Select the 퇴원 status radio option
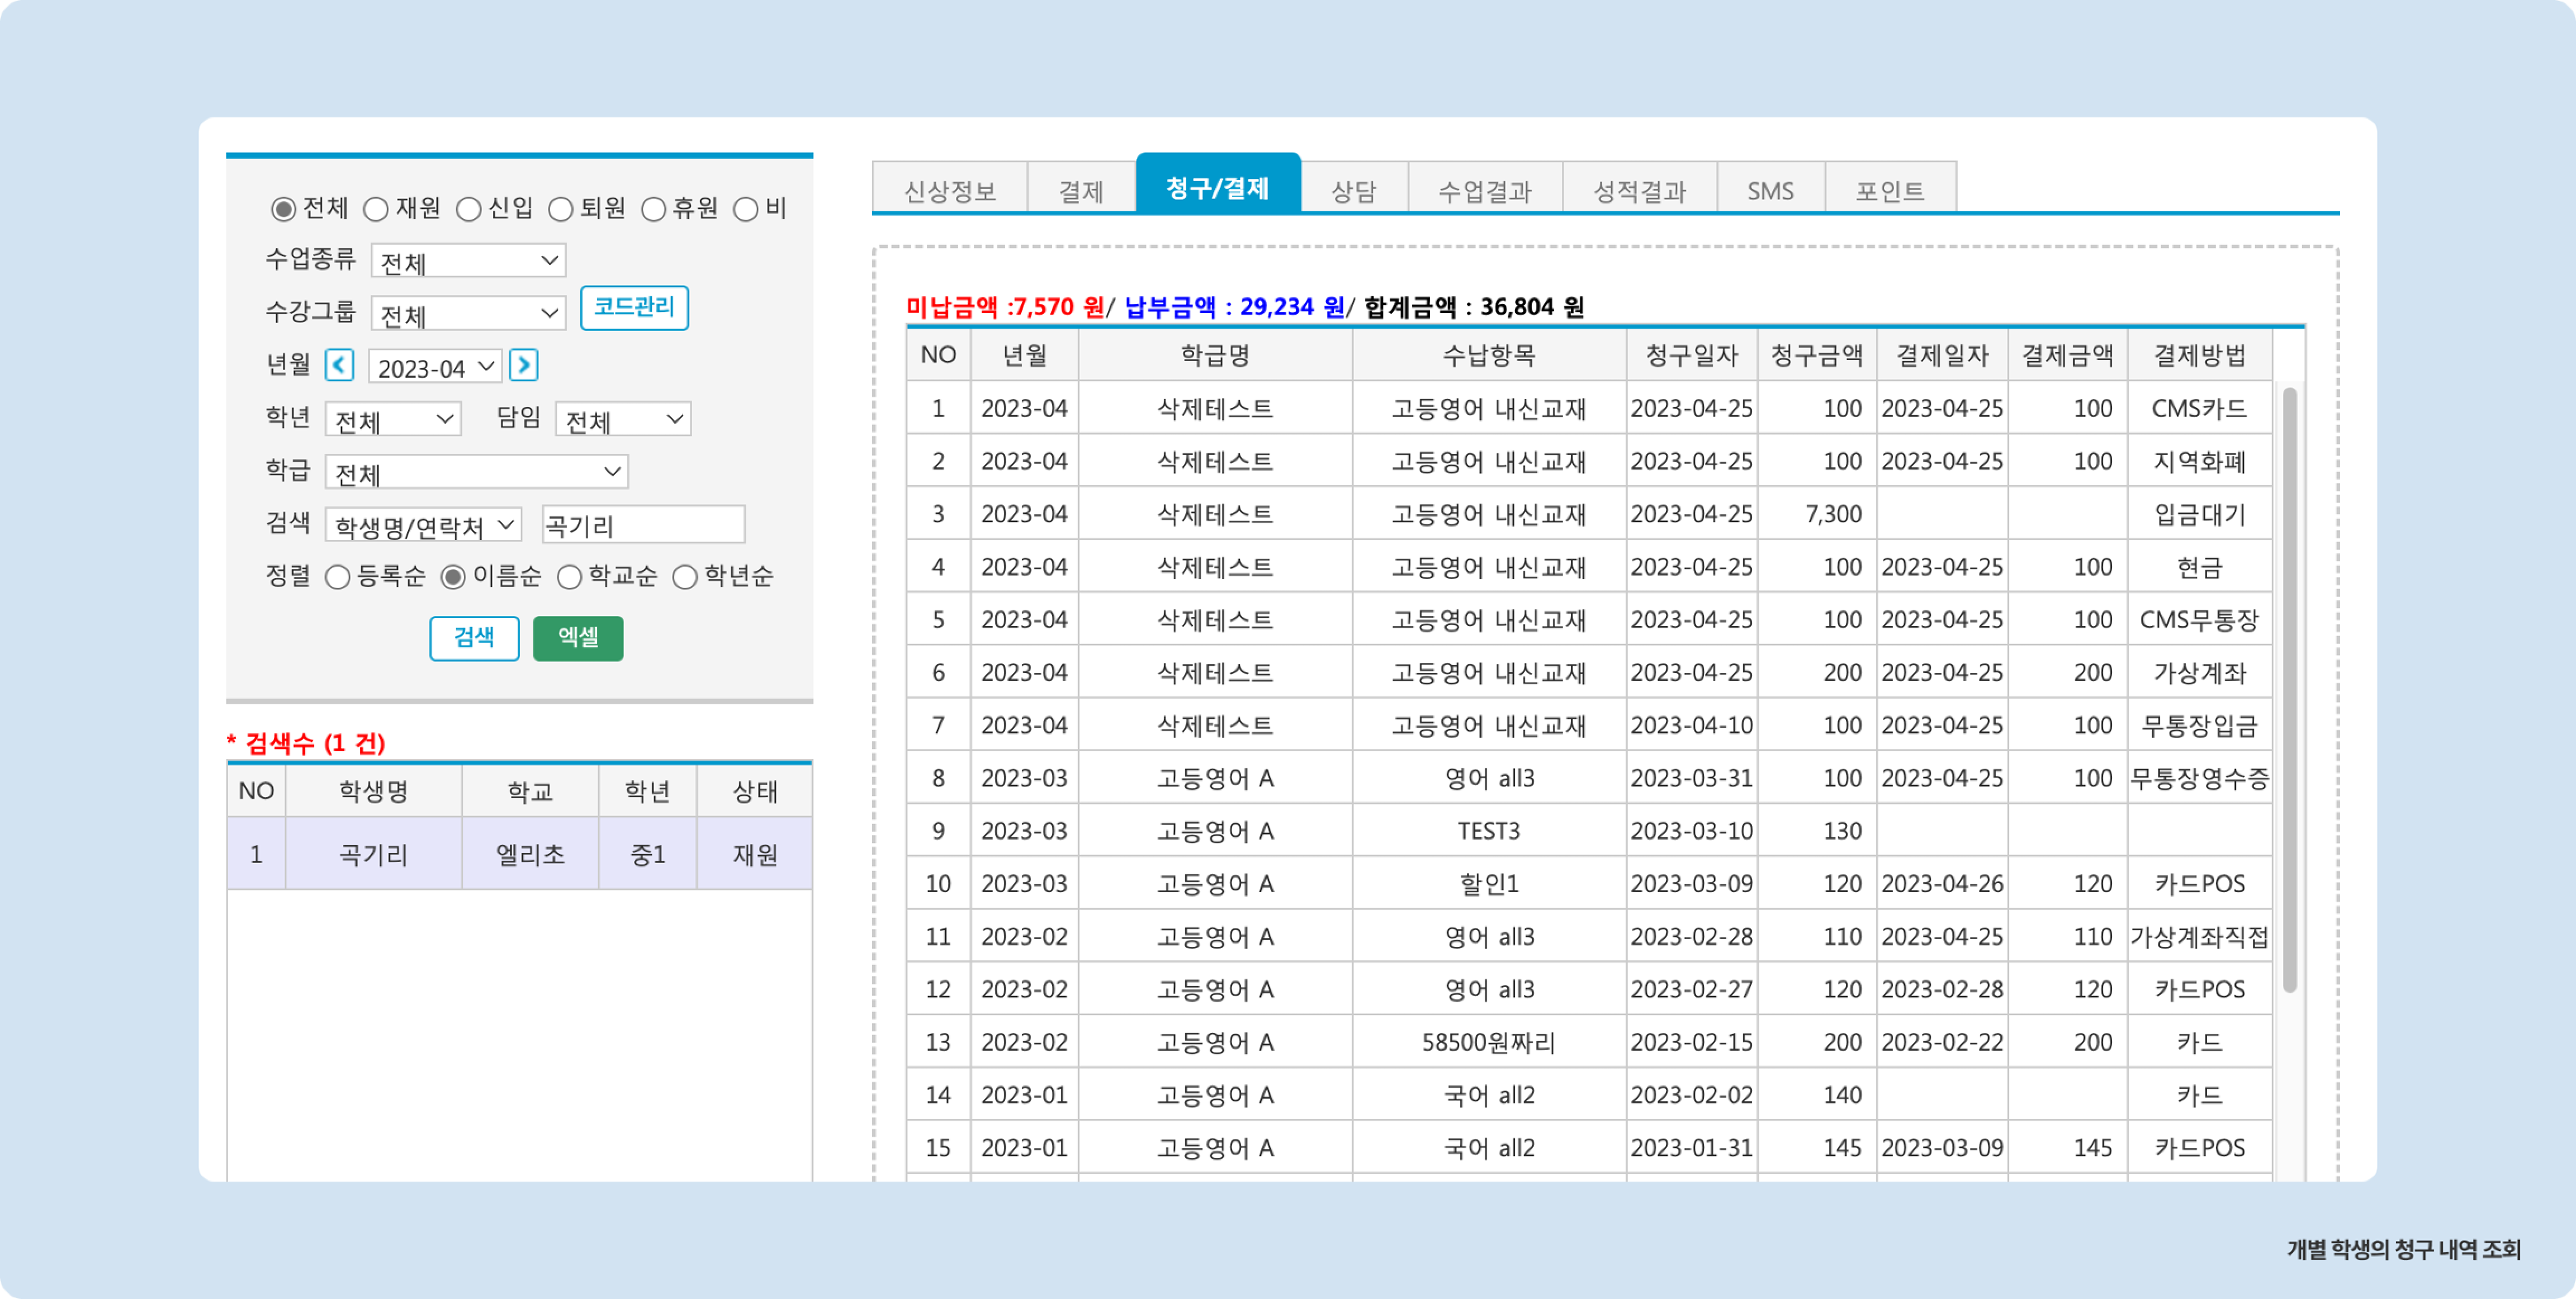 (561, 209)
